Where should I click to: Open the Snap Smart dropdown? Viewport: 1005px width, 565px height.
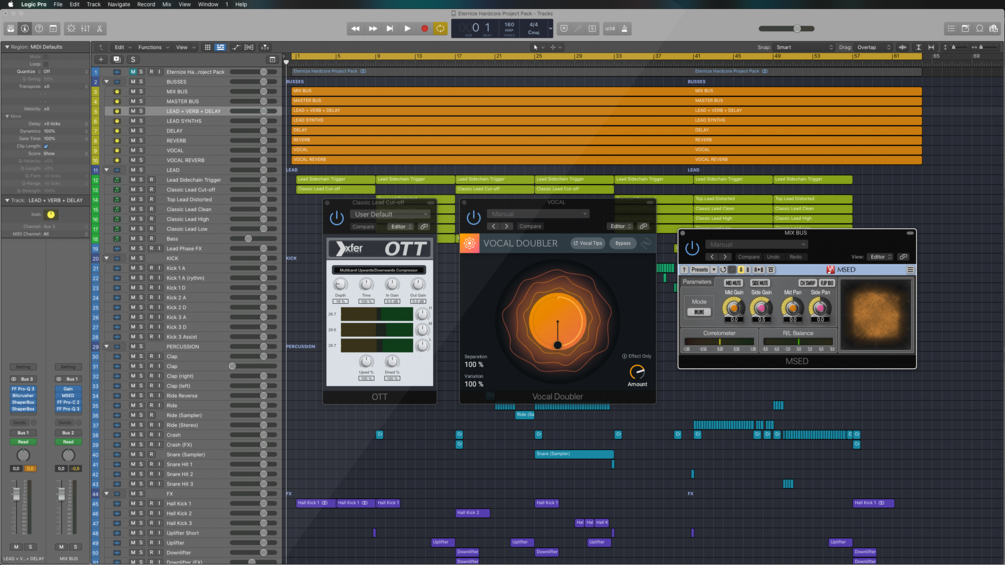[804, 47]
